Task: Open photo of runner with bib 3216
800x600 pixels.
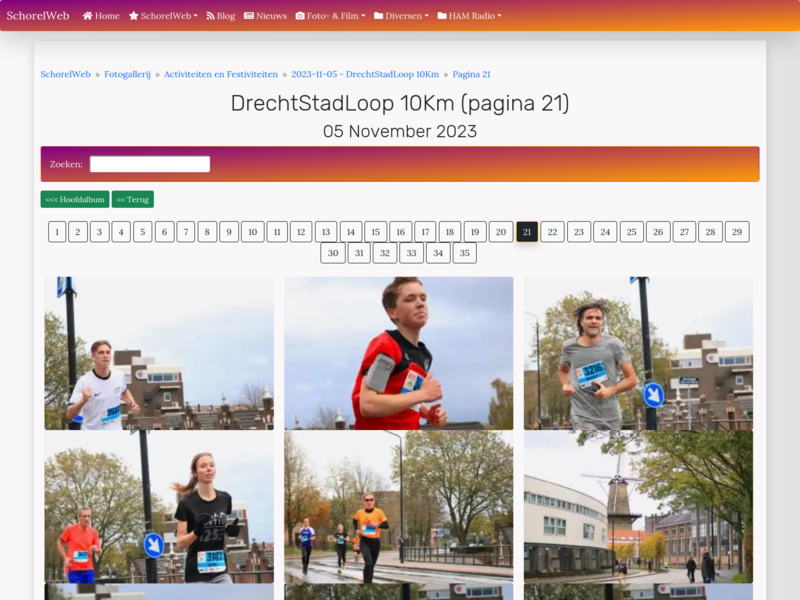Action: [638, 353]
